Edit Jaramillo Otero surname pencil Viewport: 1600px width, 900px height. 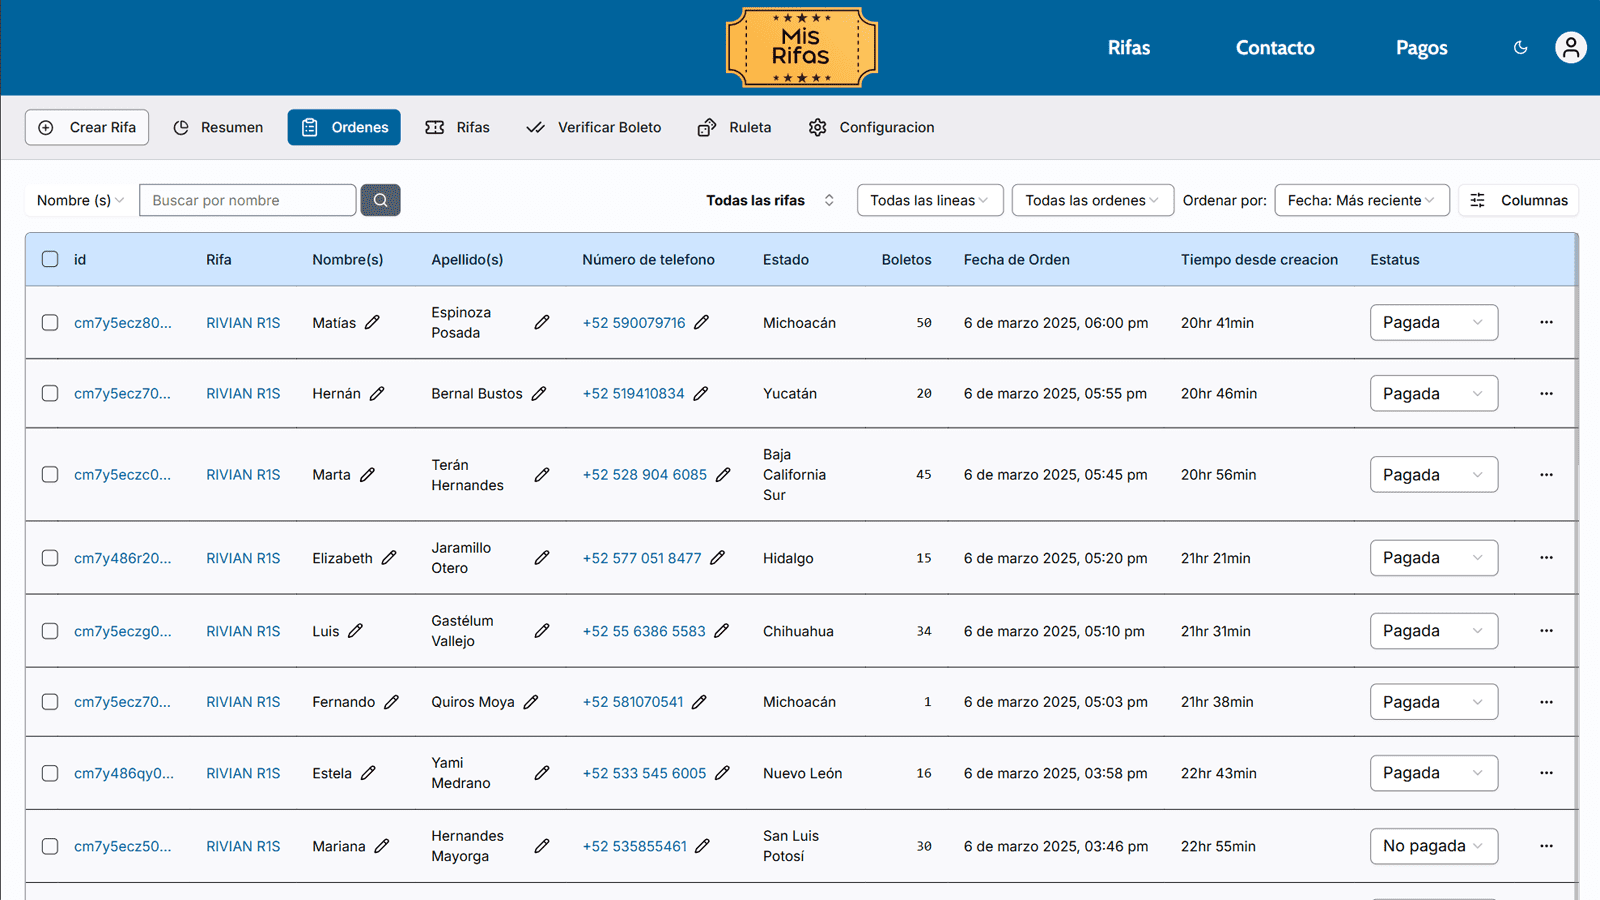point(541,557)
